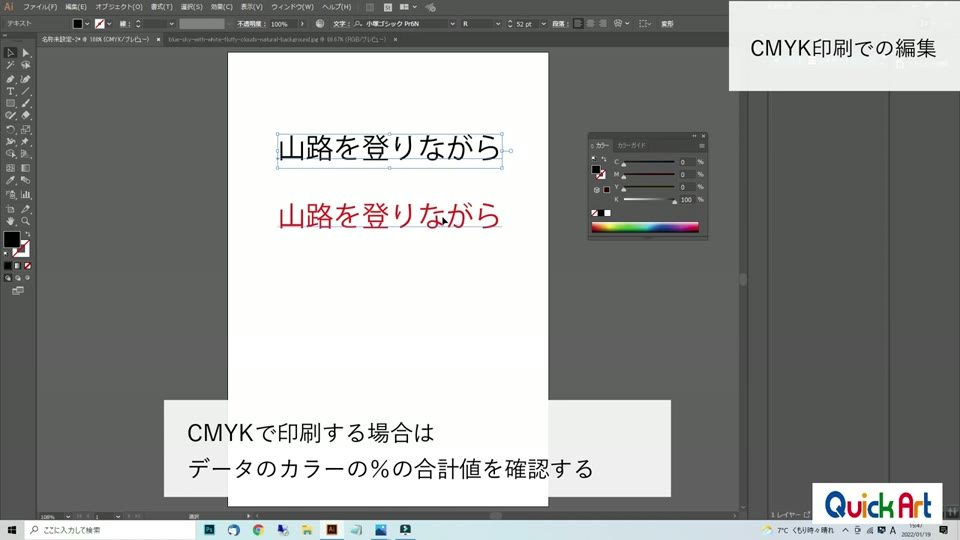
Task: Apply Gradient mode button in toolbox
Action: (18, 266)
